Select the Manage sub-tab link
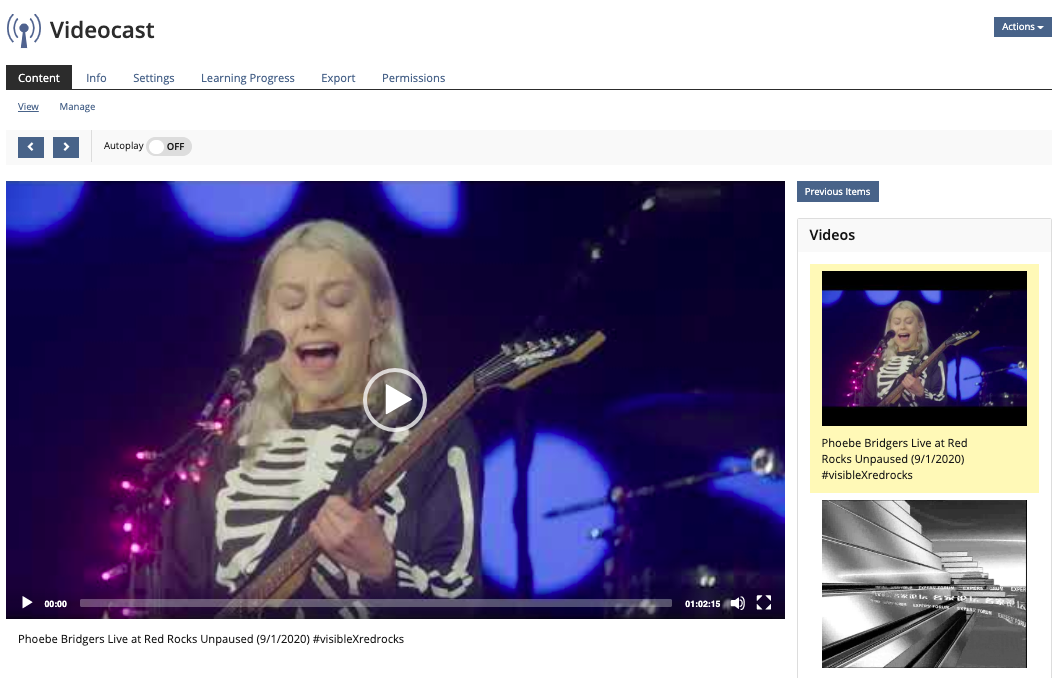The image size is (1060, 678). coord(77,107)
